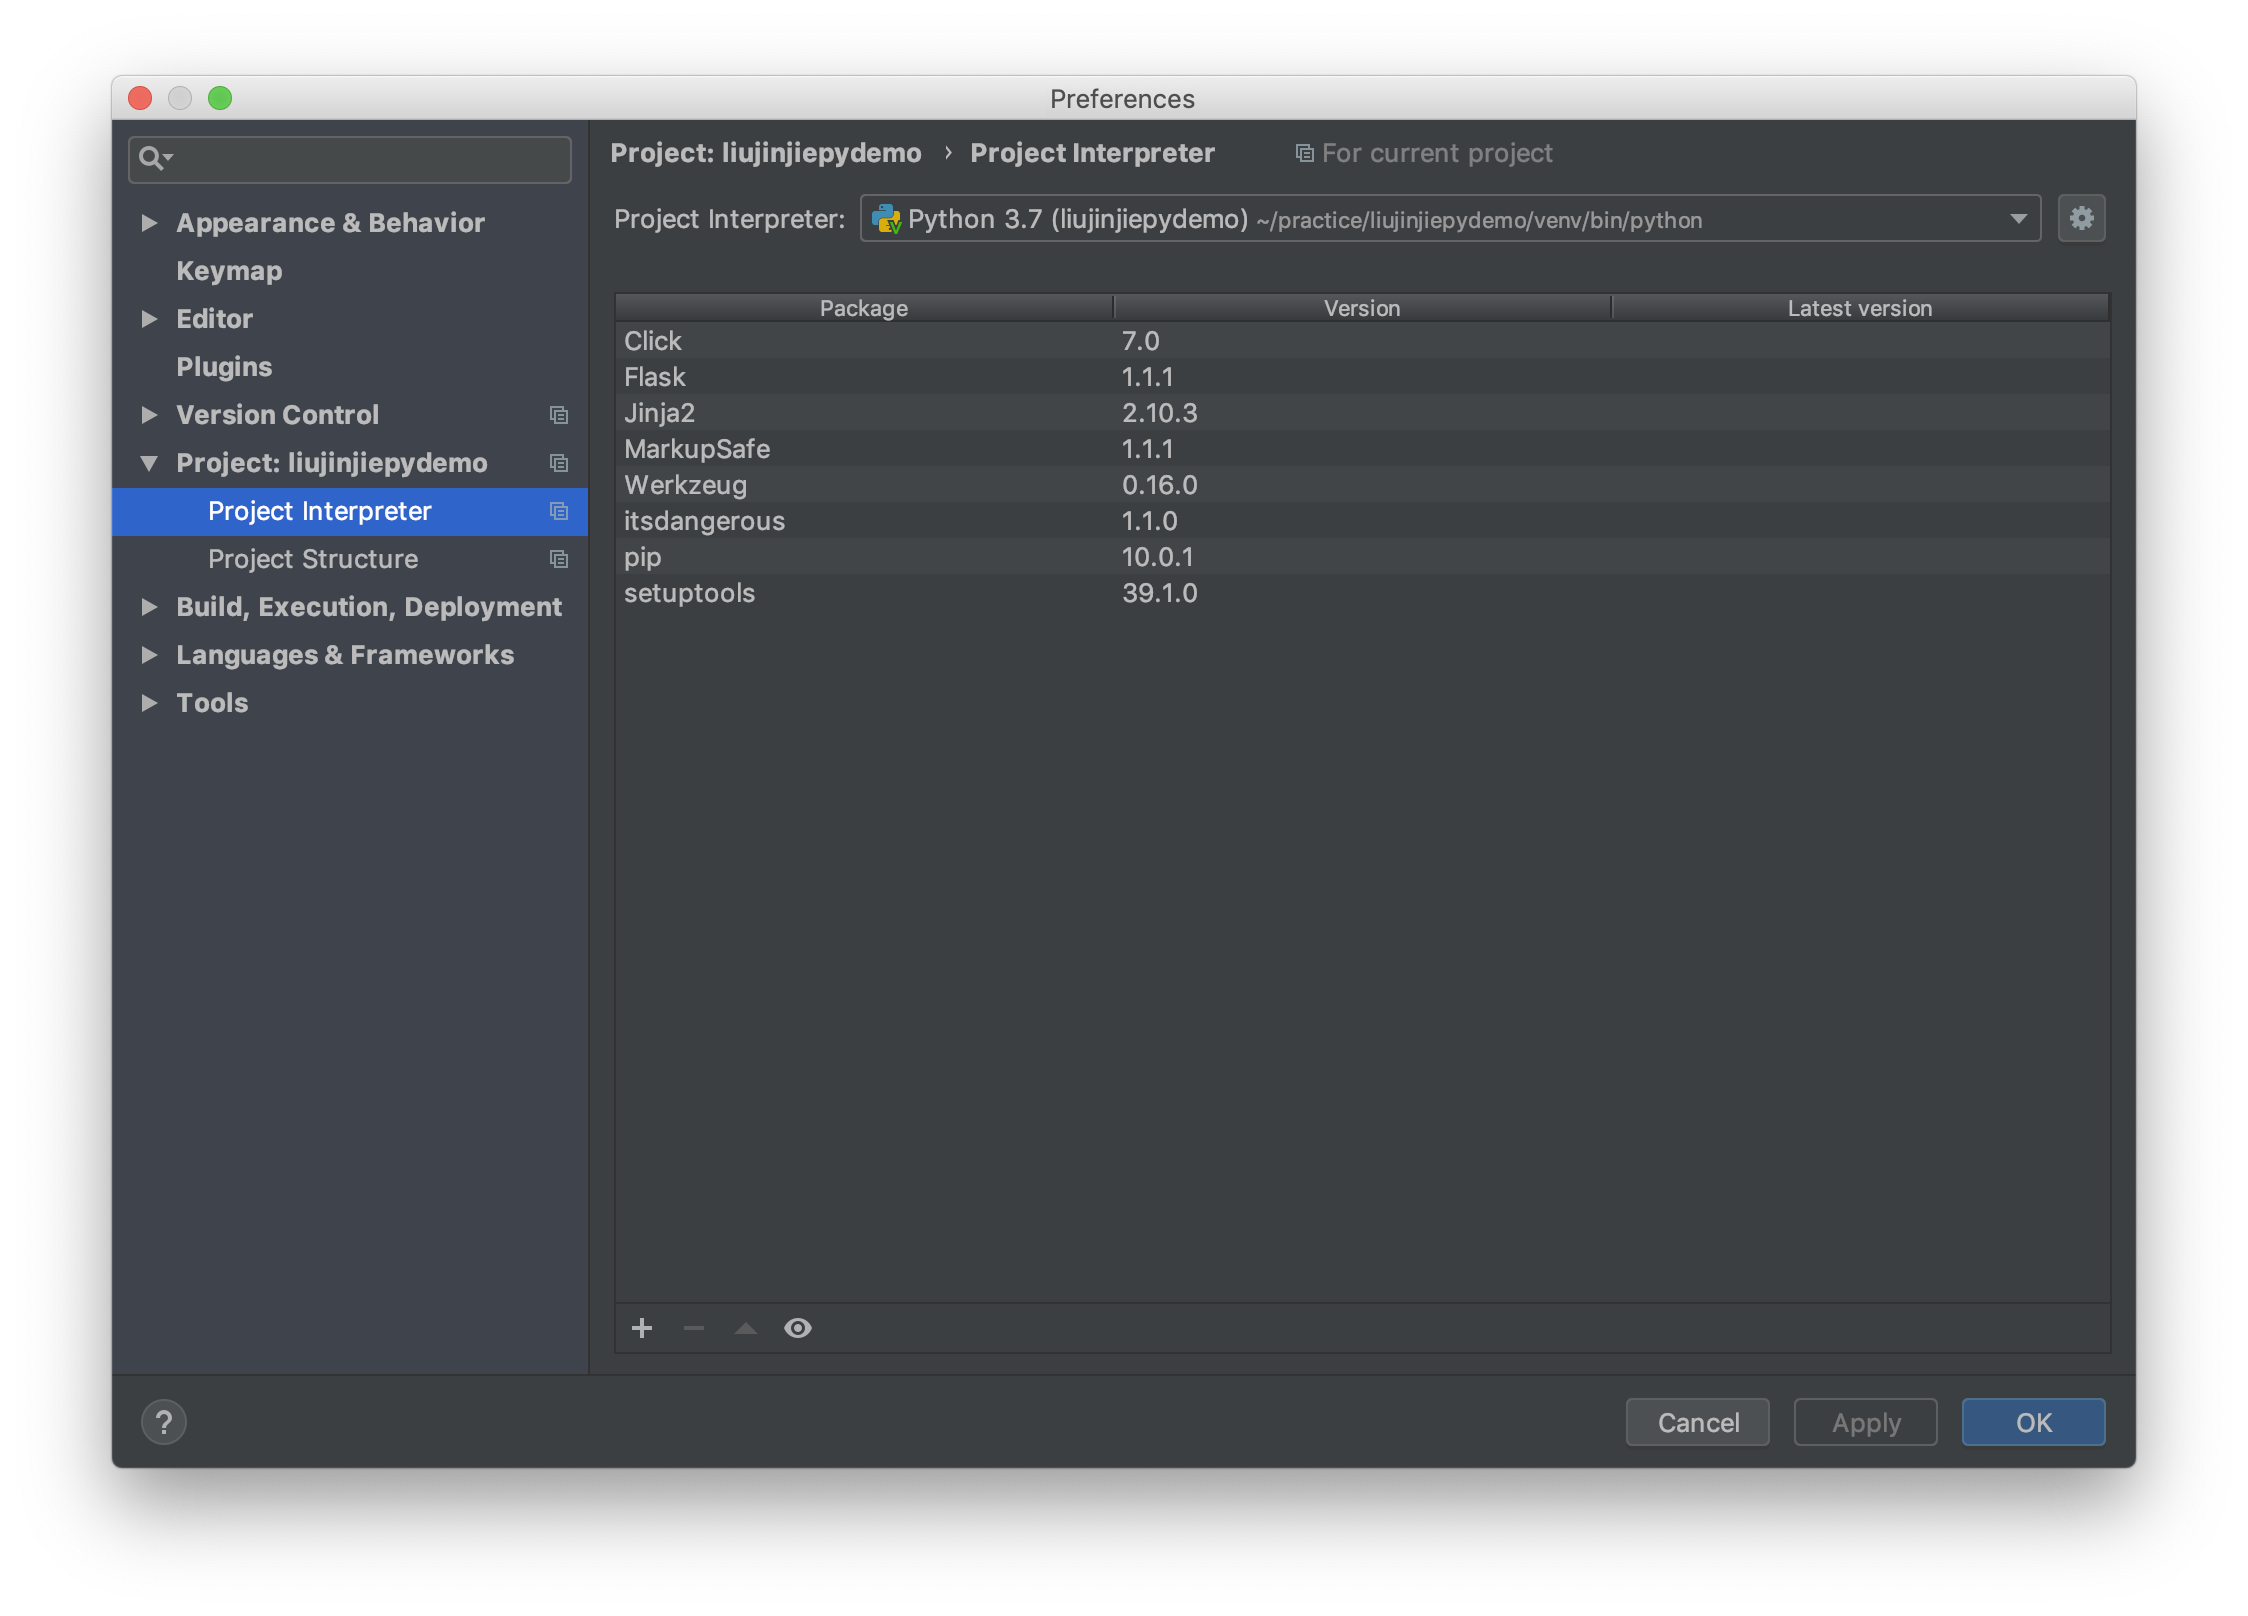The width and height of the screenshot is (2248, 1616).
Task: Select Languages & Frameworks label
Action: tap(345, 655)
